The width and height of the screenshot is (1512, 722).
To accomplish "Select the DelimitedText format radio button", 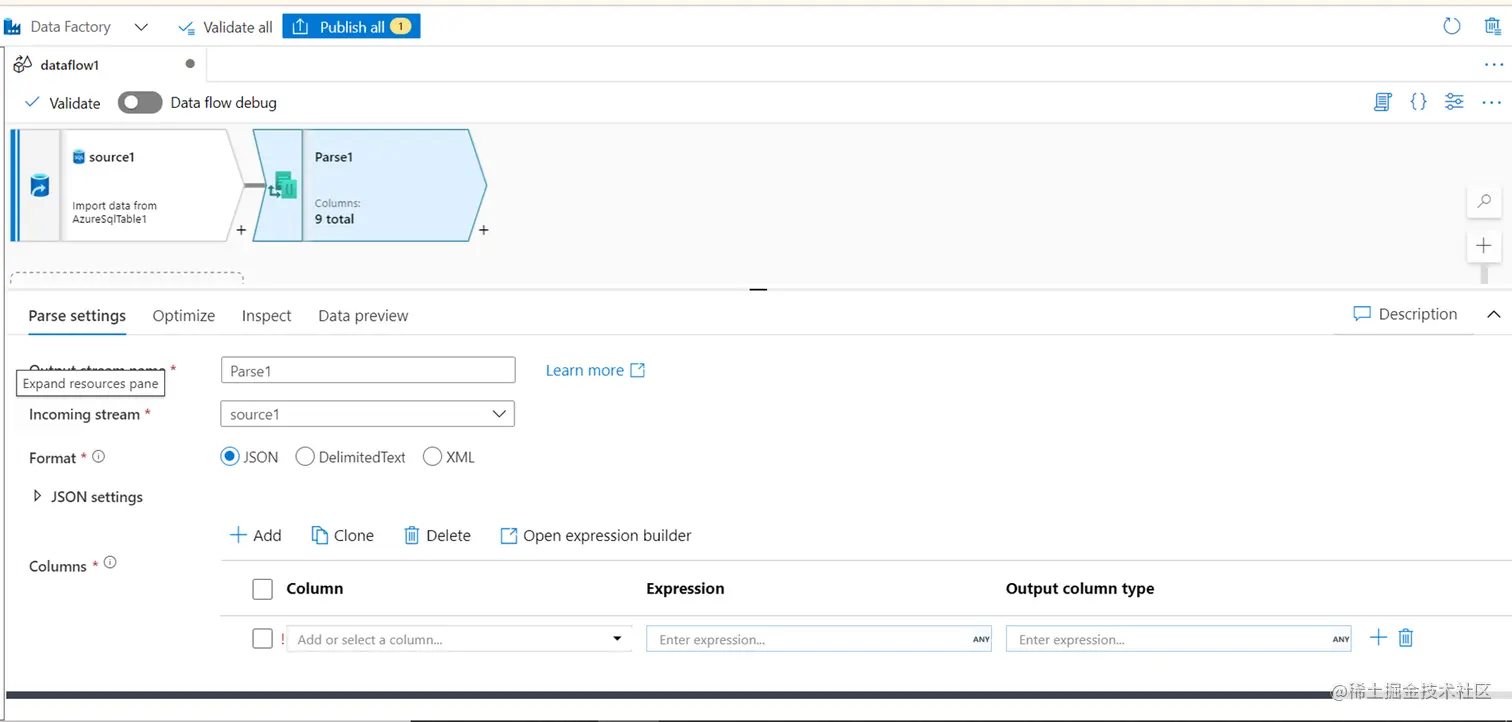I will click(305, 457).
